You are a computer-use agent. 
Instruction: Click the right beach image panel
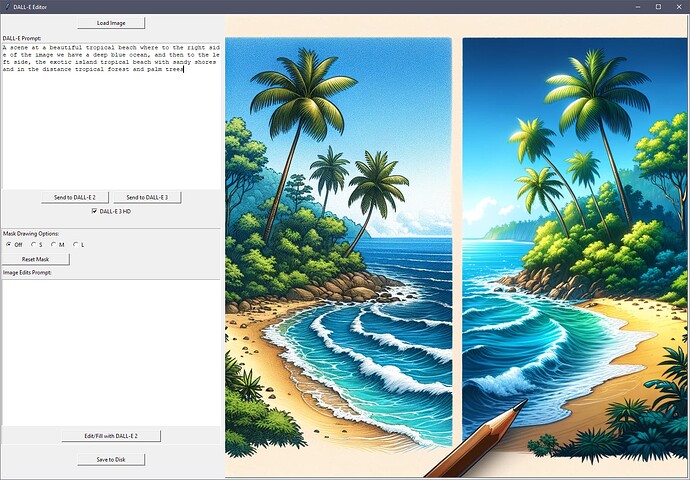tap(576, 246)
